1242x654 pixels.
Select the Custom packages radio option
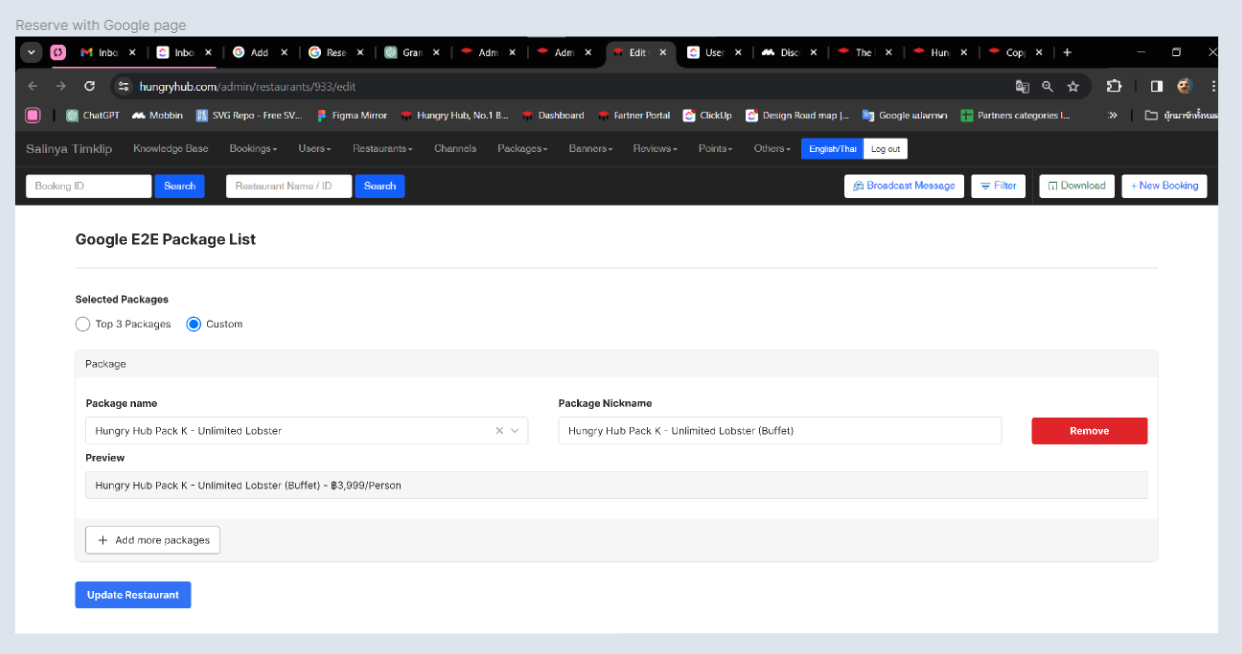(194, 324)
